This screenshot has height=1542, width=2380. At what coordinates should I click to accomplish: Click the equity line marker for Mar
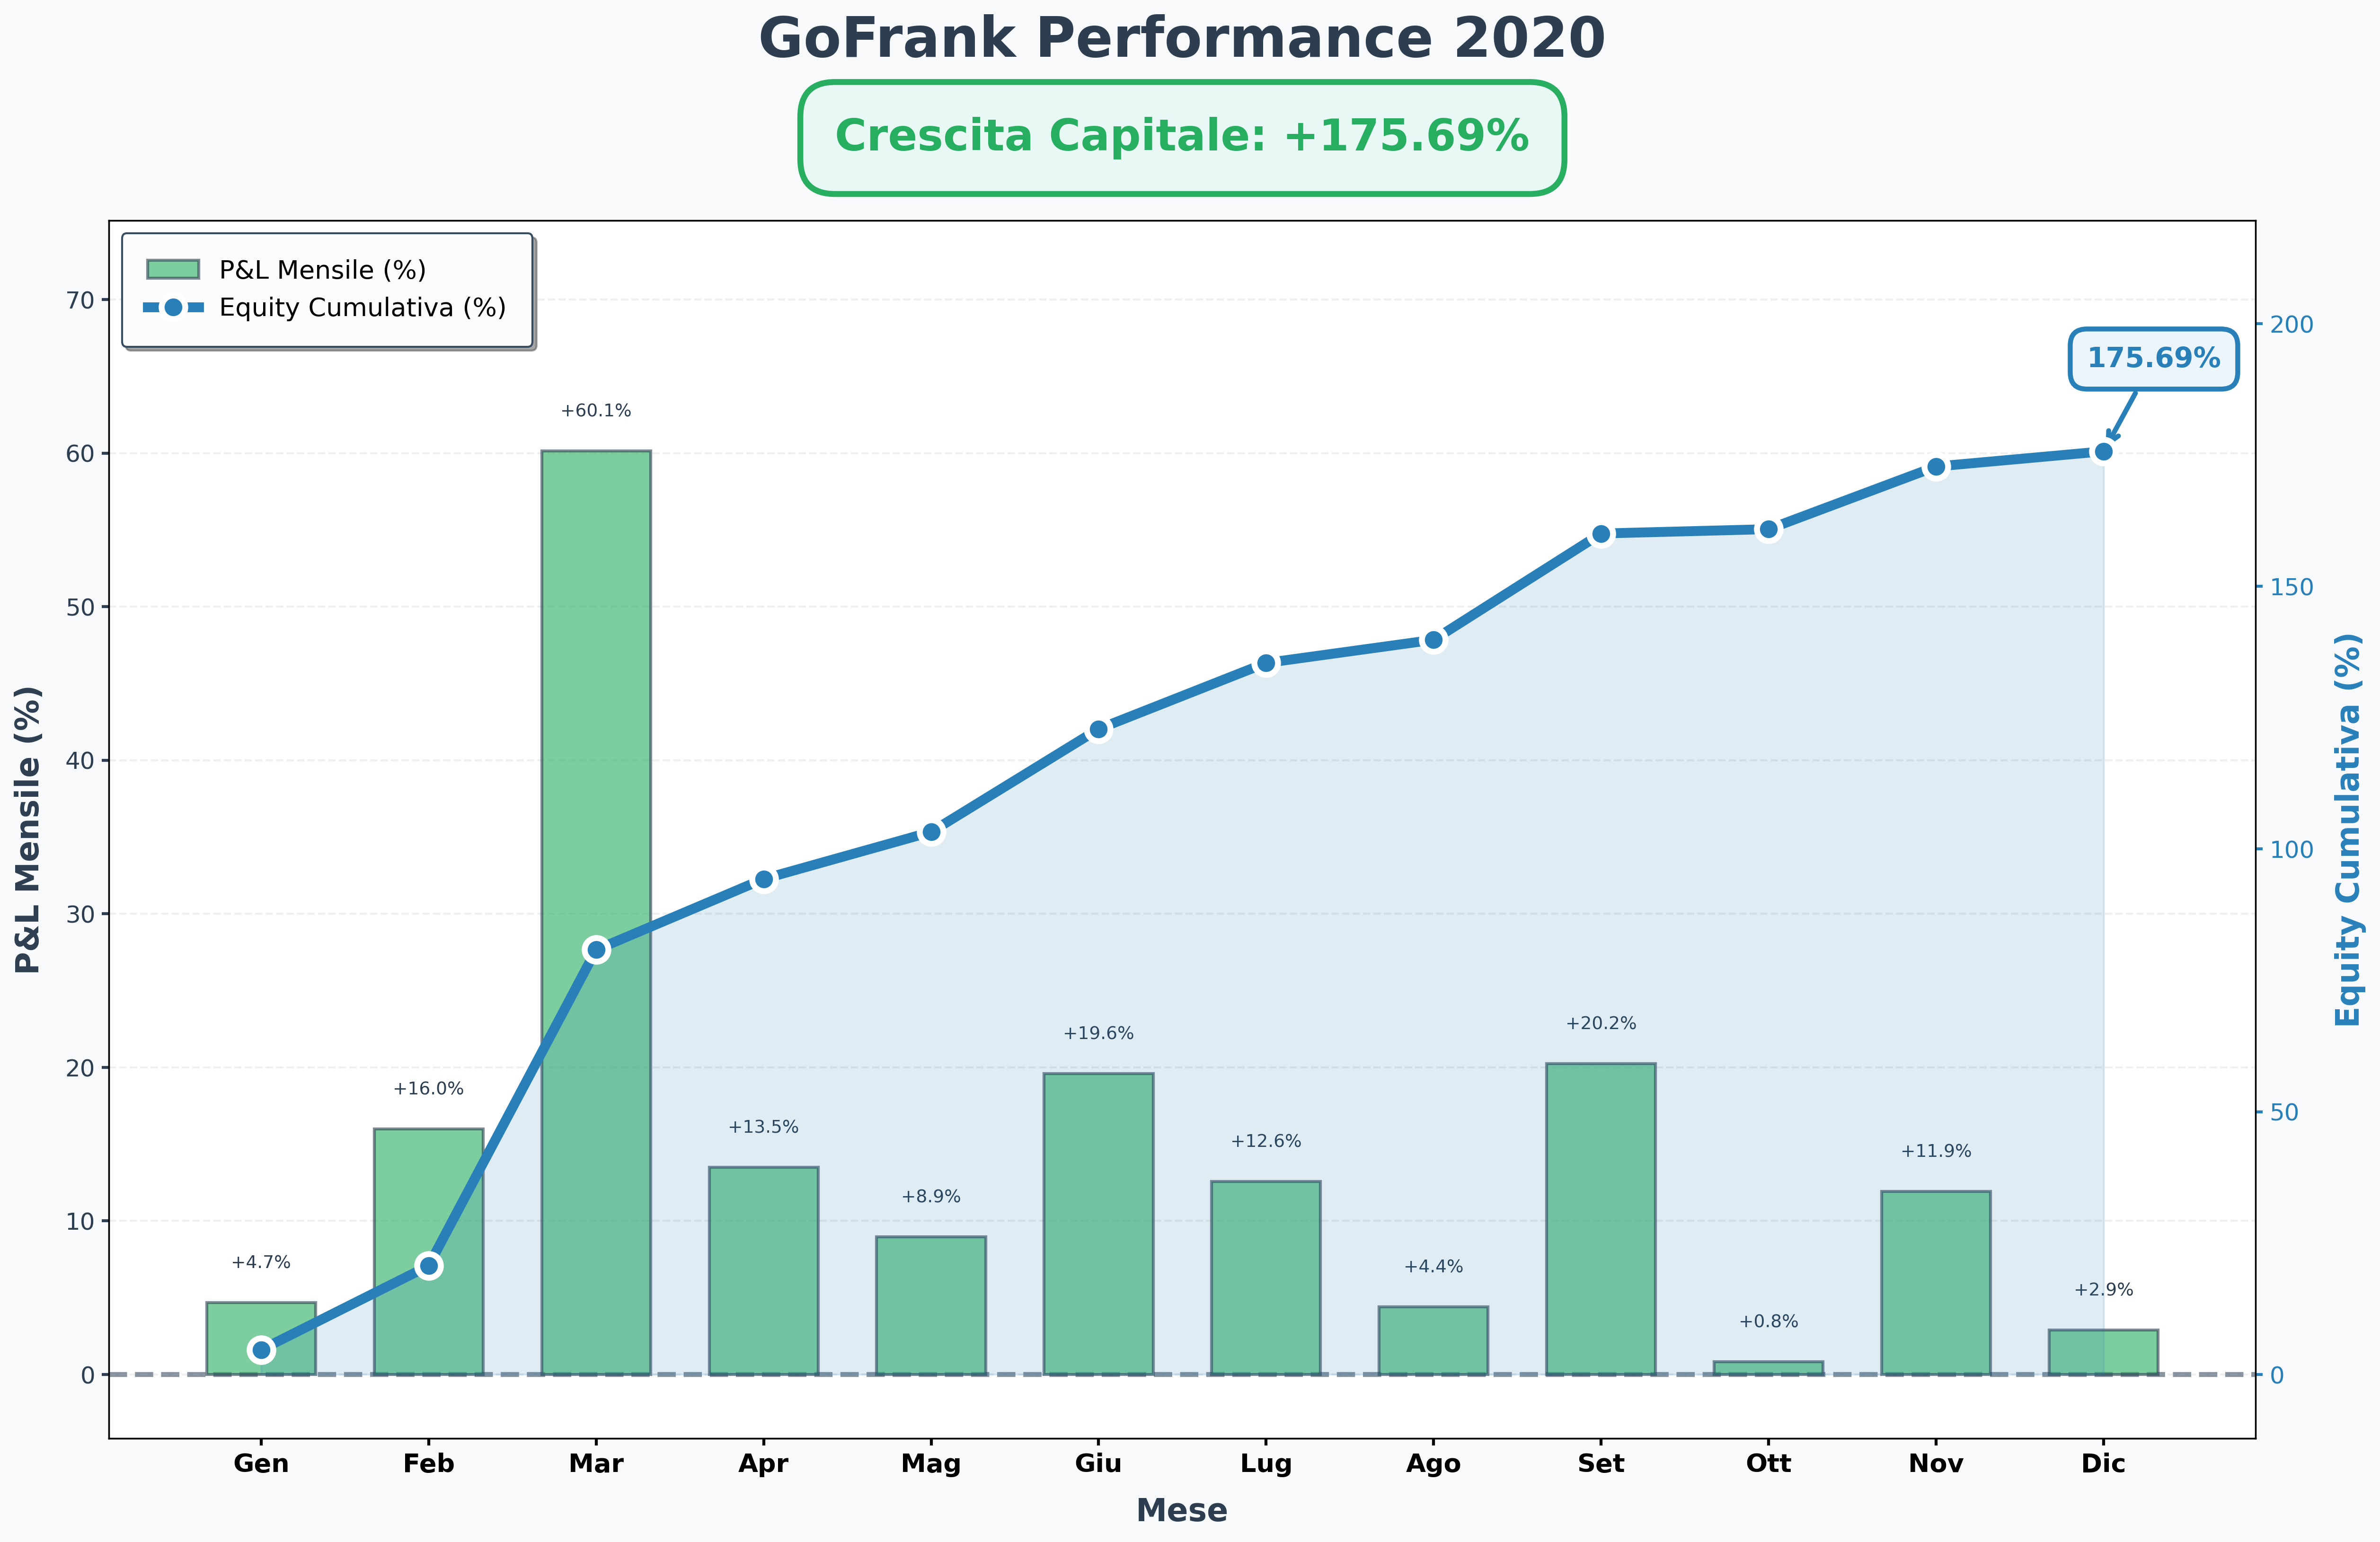(596, 949)
